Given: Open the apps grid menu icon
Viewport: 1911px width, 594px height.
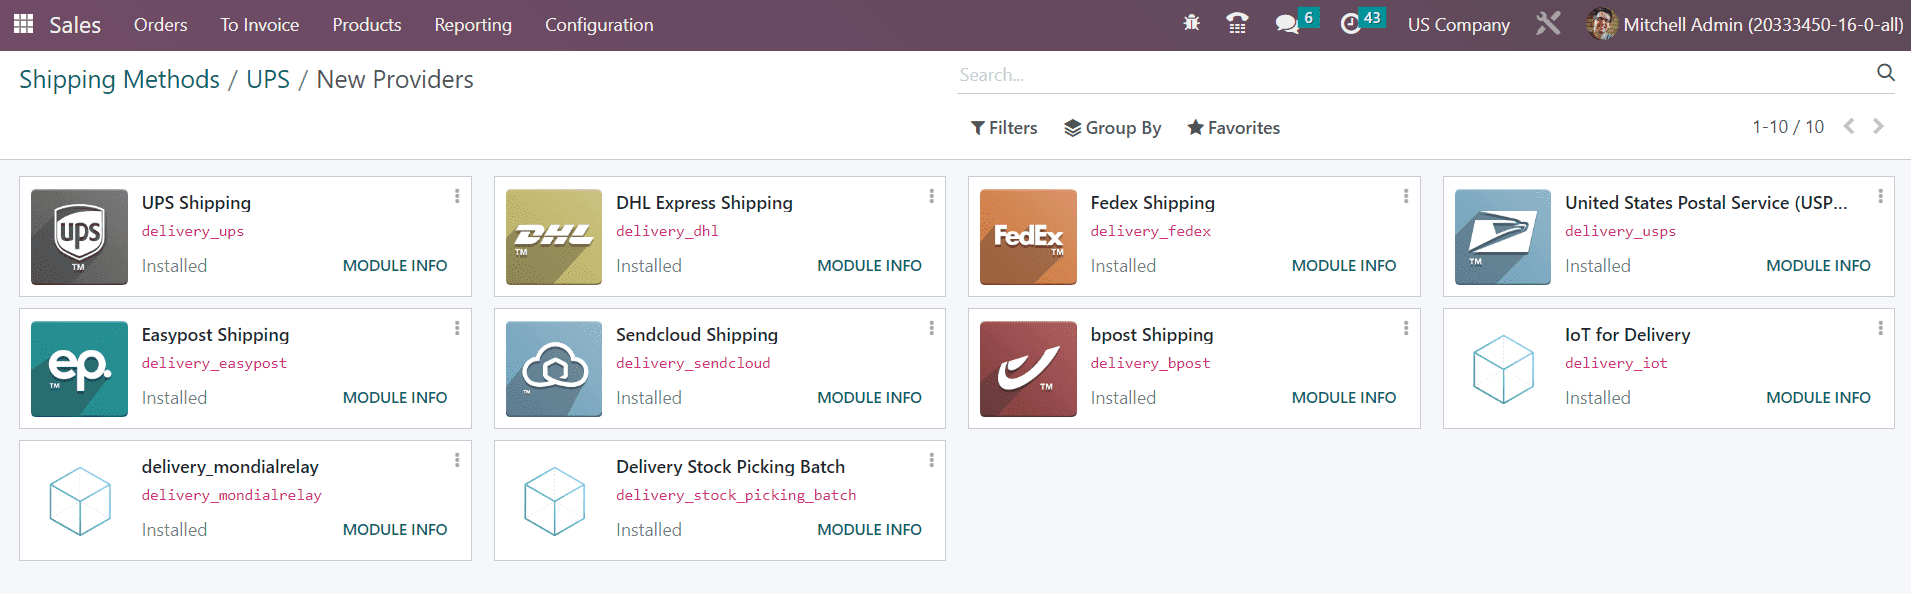Looking at the screenshot, I should (x=23, y=24).
